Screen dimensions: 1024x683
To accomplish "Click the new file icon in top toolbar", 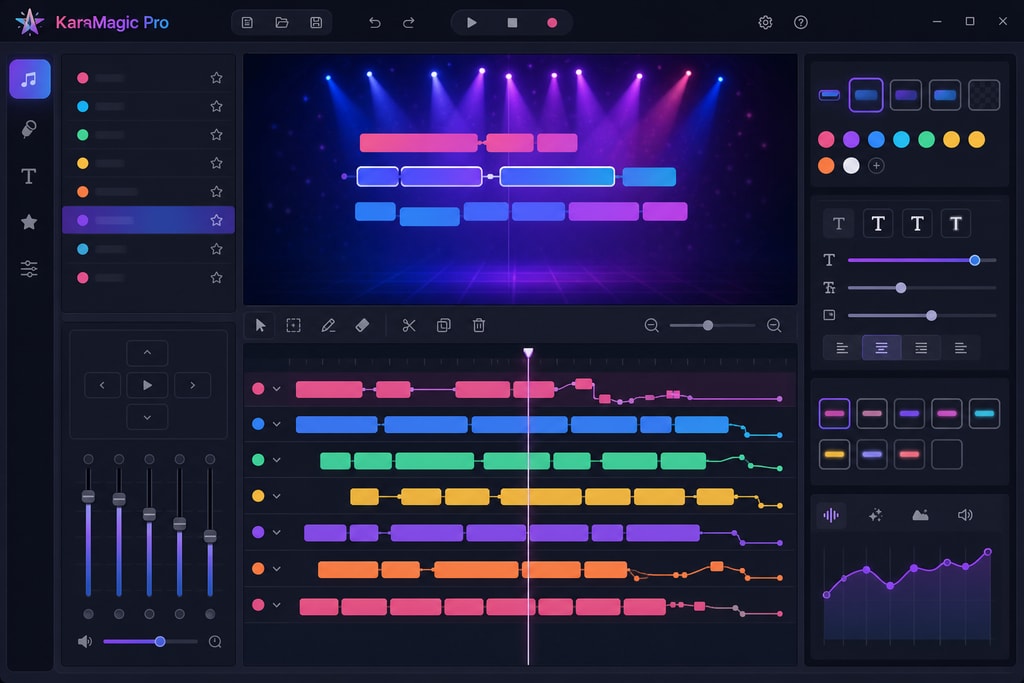I will (248, 23).
